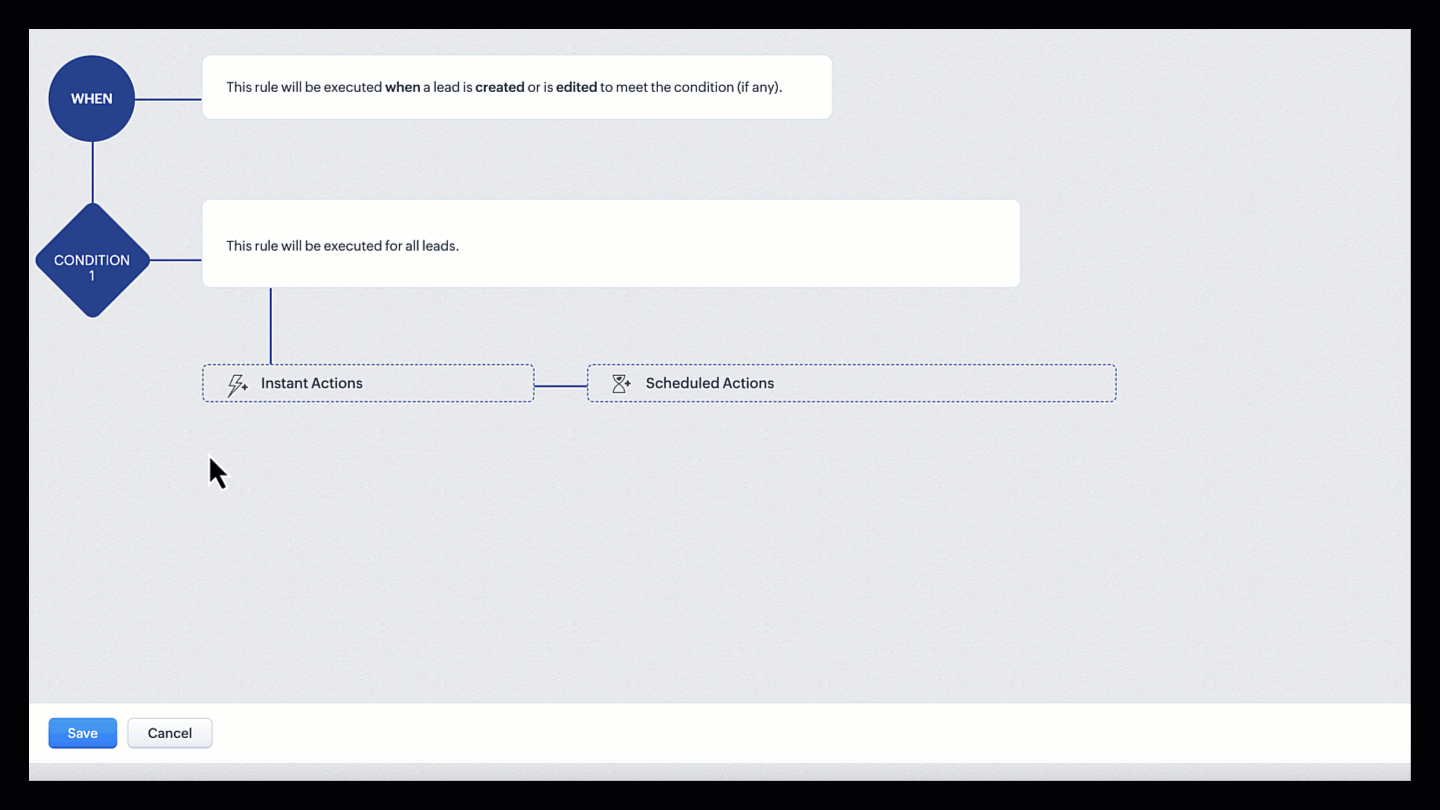
Task: Click the bold word "created" in rule text
Action: coord(500,88)
